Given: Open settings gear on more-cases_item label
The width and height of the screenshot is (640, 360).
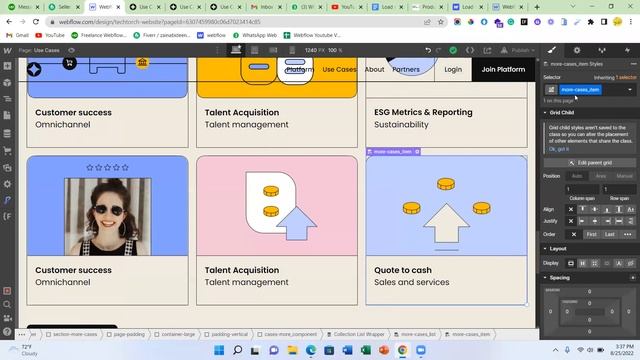Looking at the screenshot, I should [417, 151].
